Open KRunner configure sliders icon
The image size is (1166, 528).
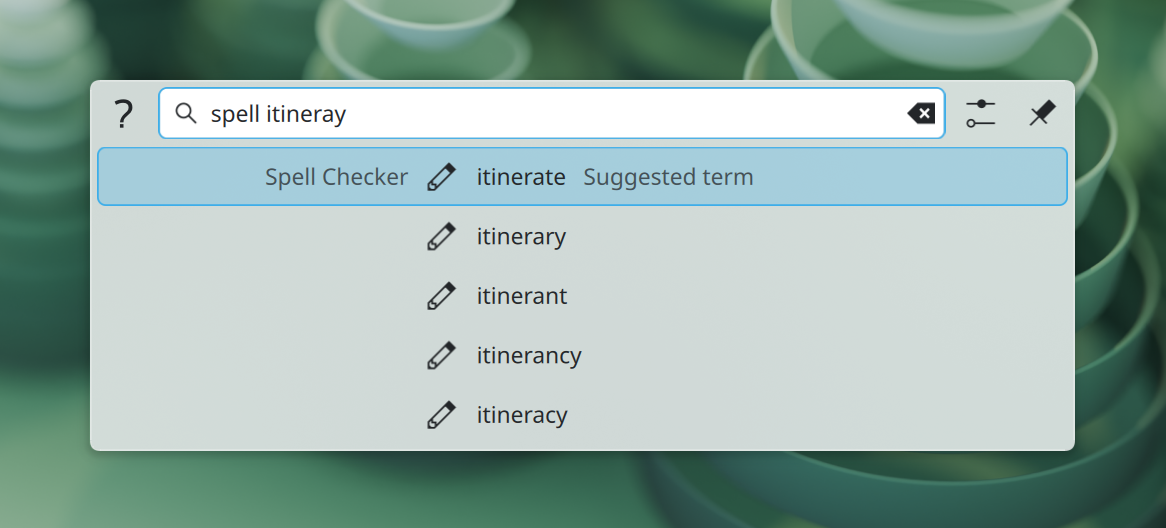pyautogui.click(x=981, y=114)
